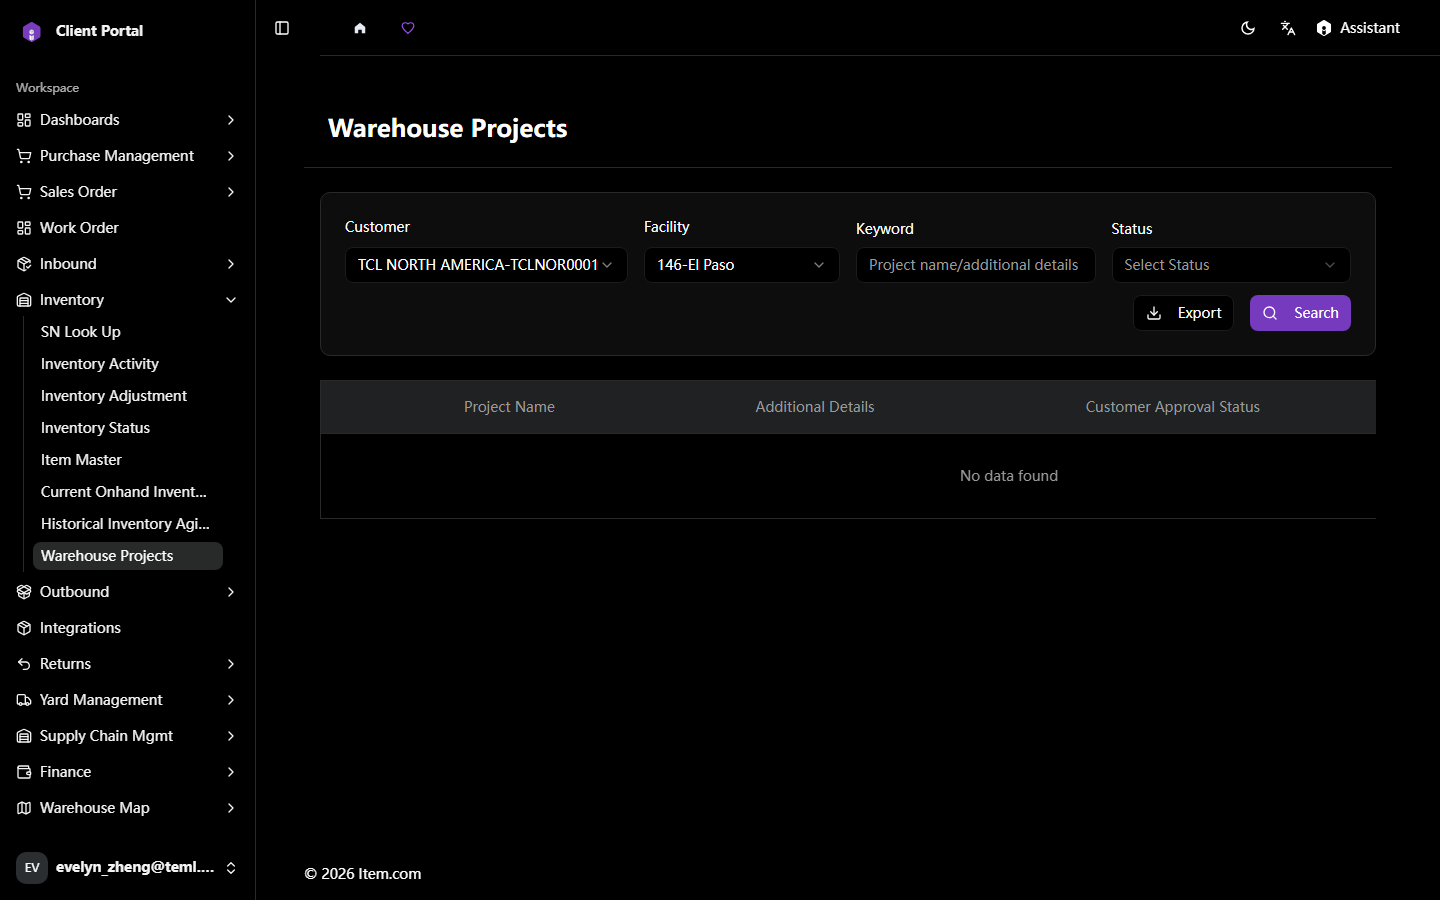This screenshot has height=900, width=1440.
Task: Click the Yard Management truck icon
Action: [24, 700]
